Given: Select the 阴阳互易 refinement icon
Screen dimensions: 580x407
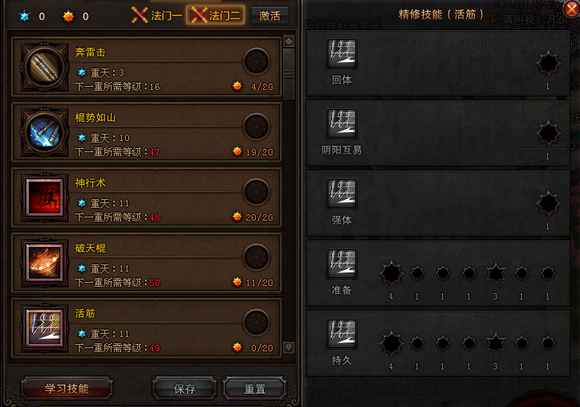Looking at the screenshot, I should pyautogui.click(x=342, y=123).
